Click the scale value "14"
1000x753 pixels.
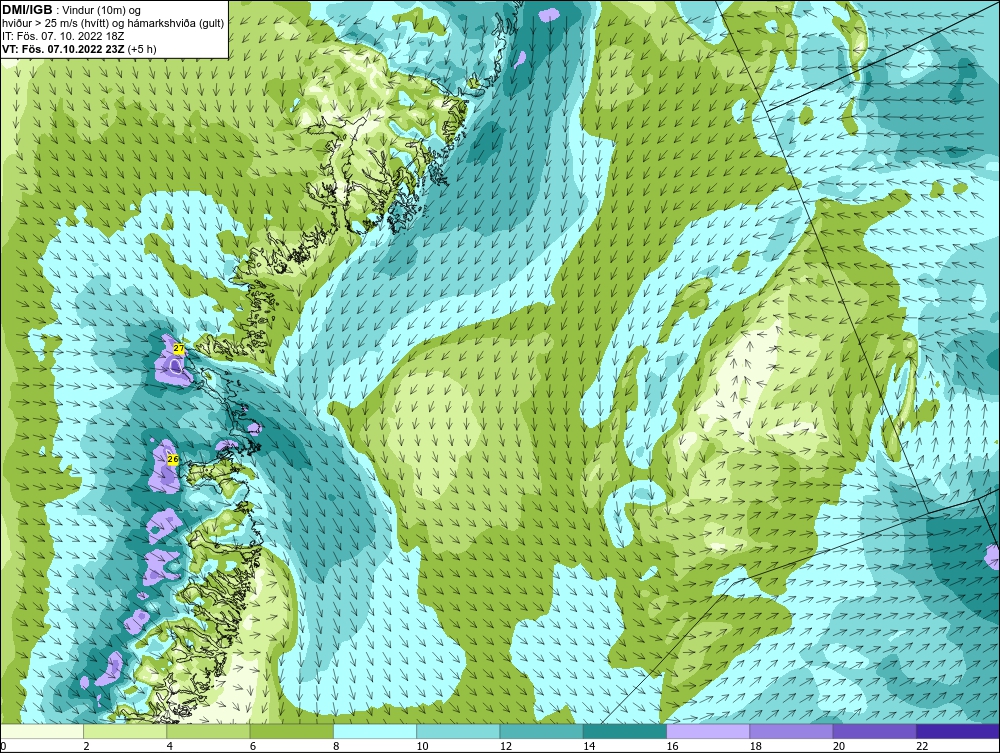pos(589,747)
